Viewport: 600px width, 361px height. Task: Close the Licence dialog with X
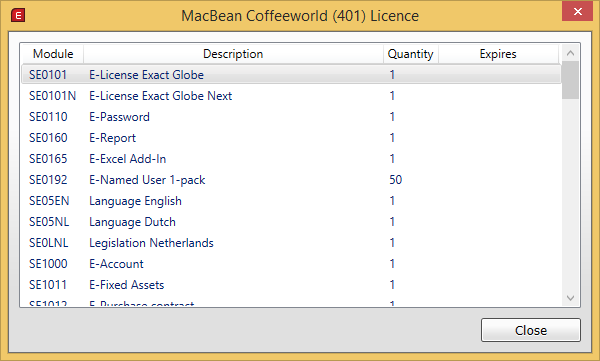[577, 11]
